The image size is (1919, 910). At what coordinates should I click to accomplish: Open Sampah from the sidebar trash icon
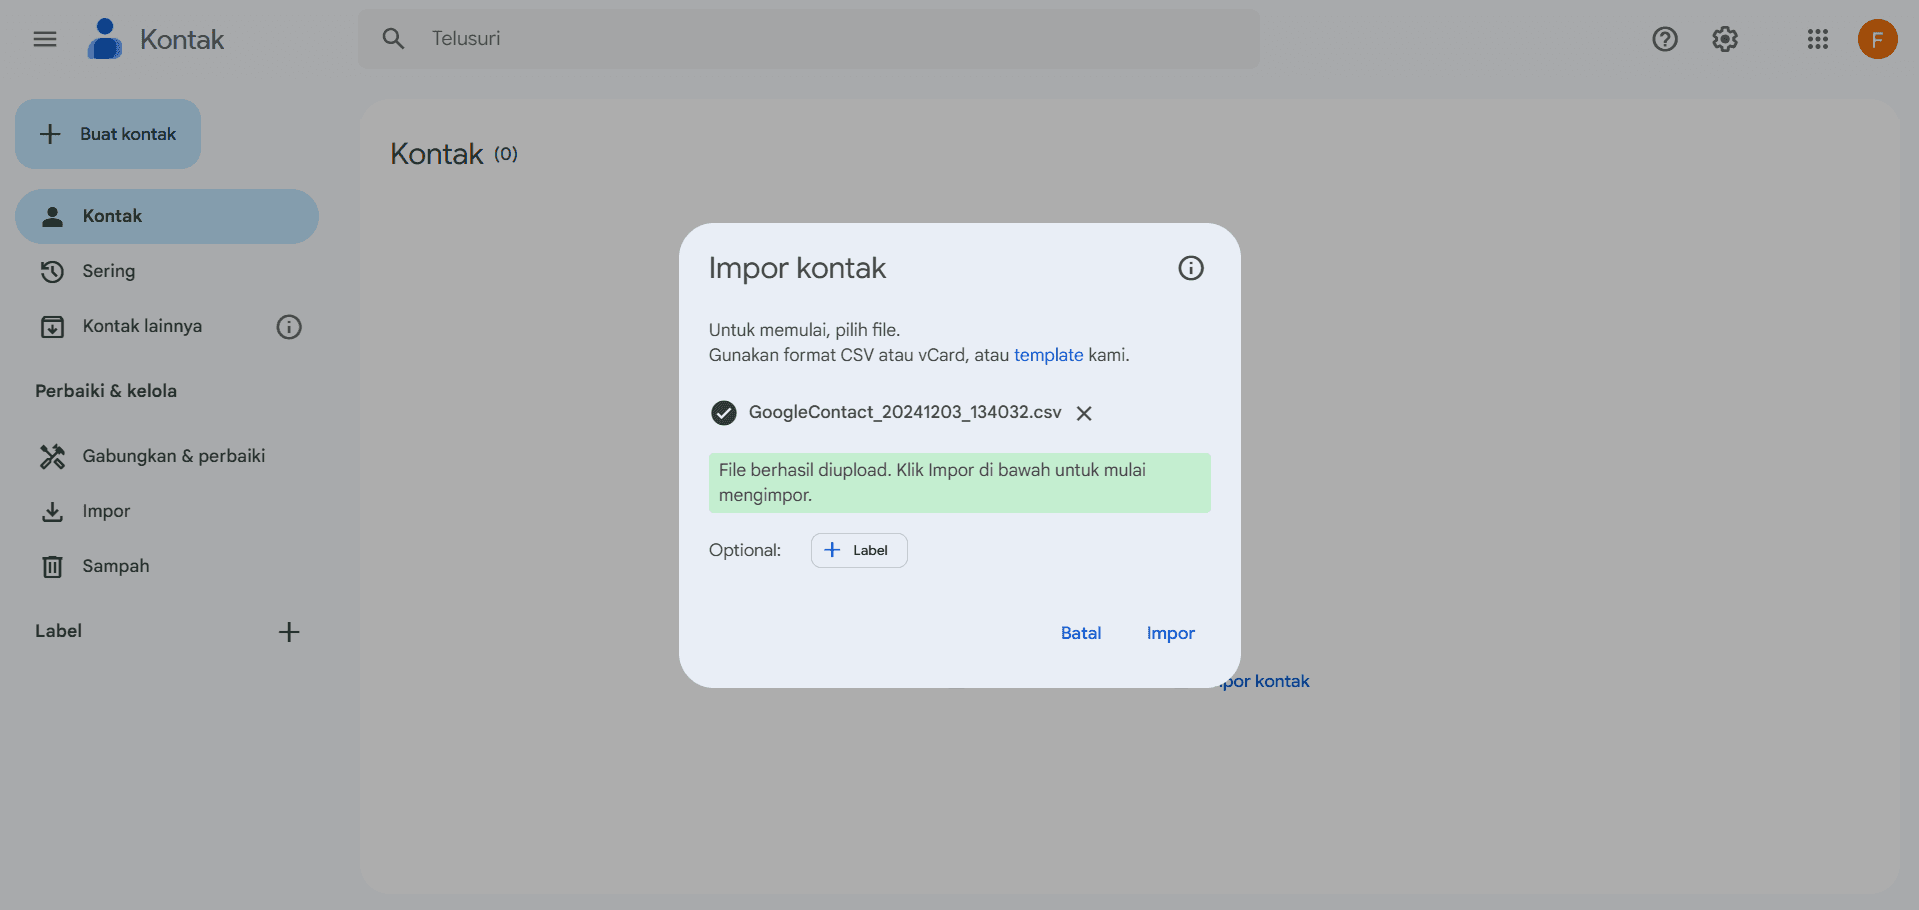tap(52, 566)
